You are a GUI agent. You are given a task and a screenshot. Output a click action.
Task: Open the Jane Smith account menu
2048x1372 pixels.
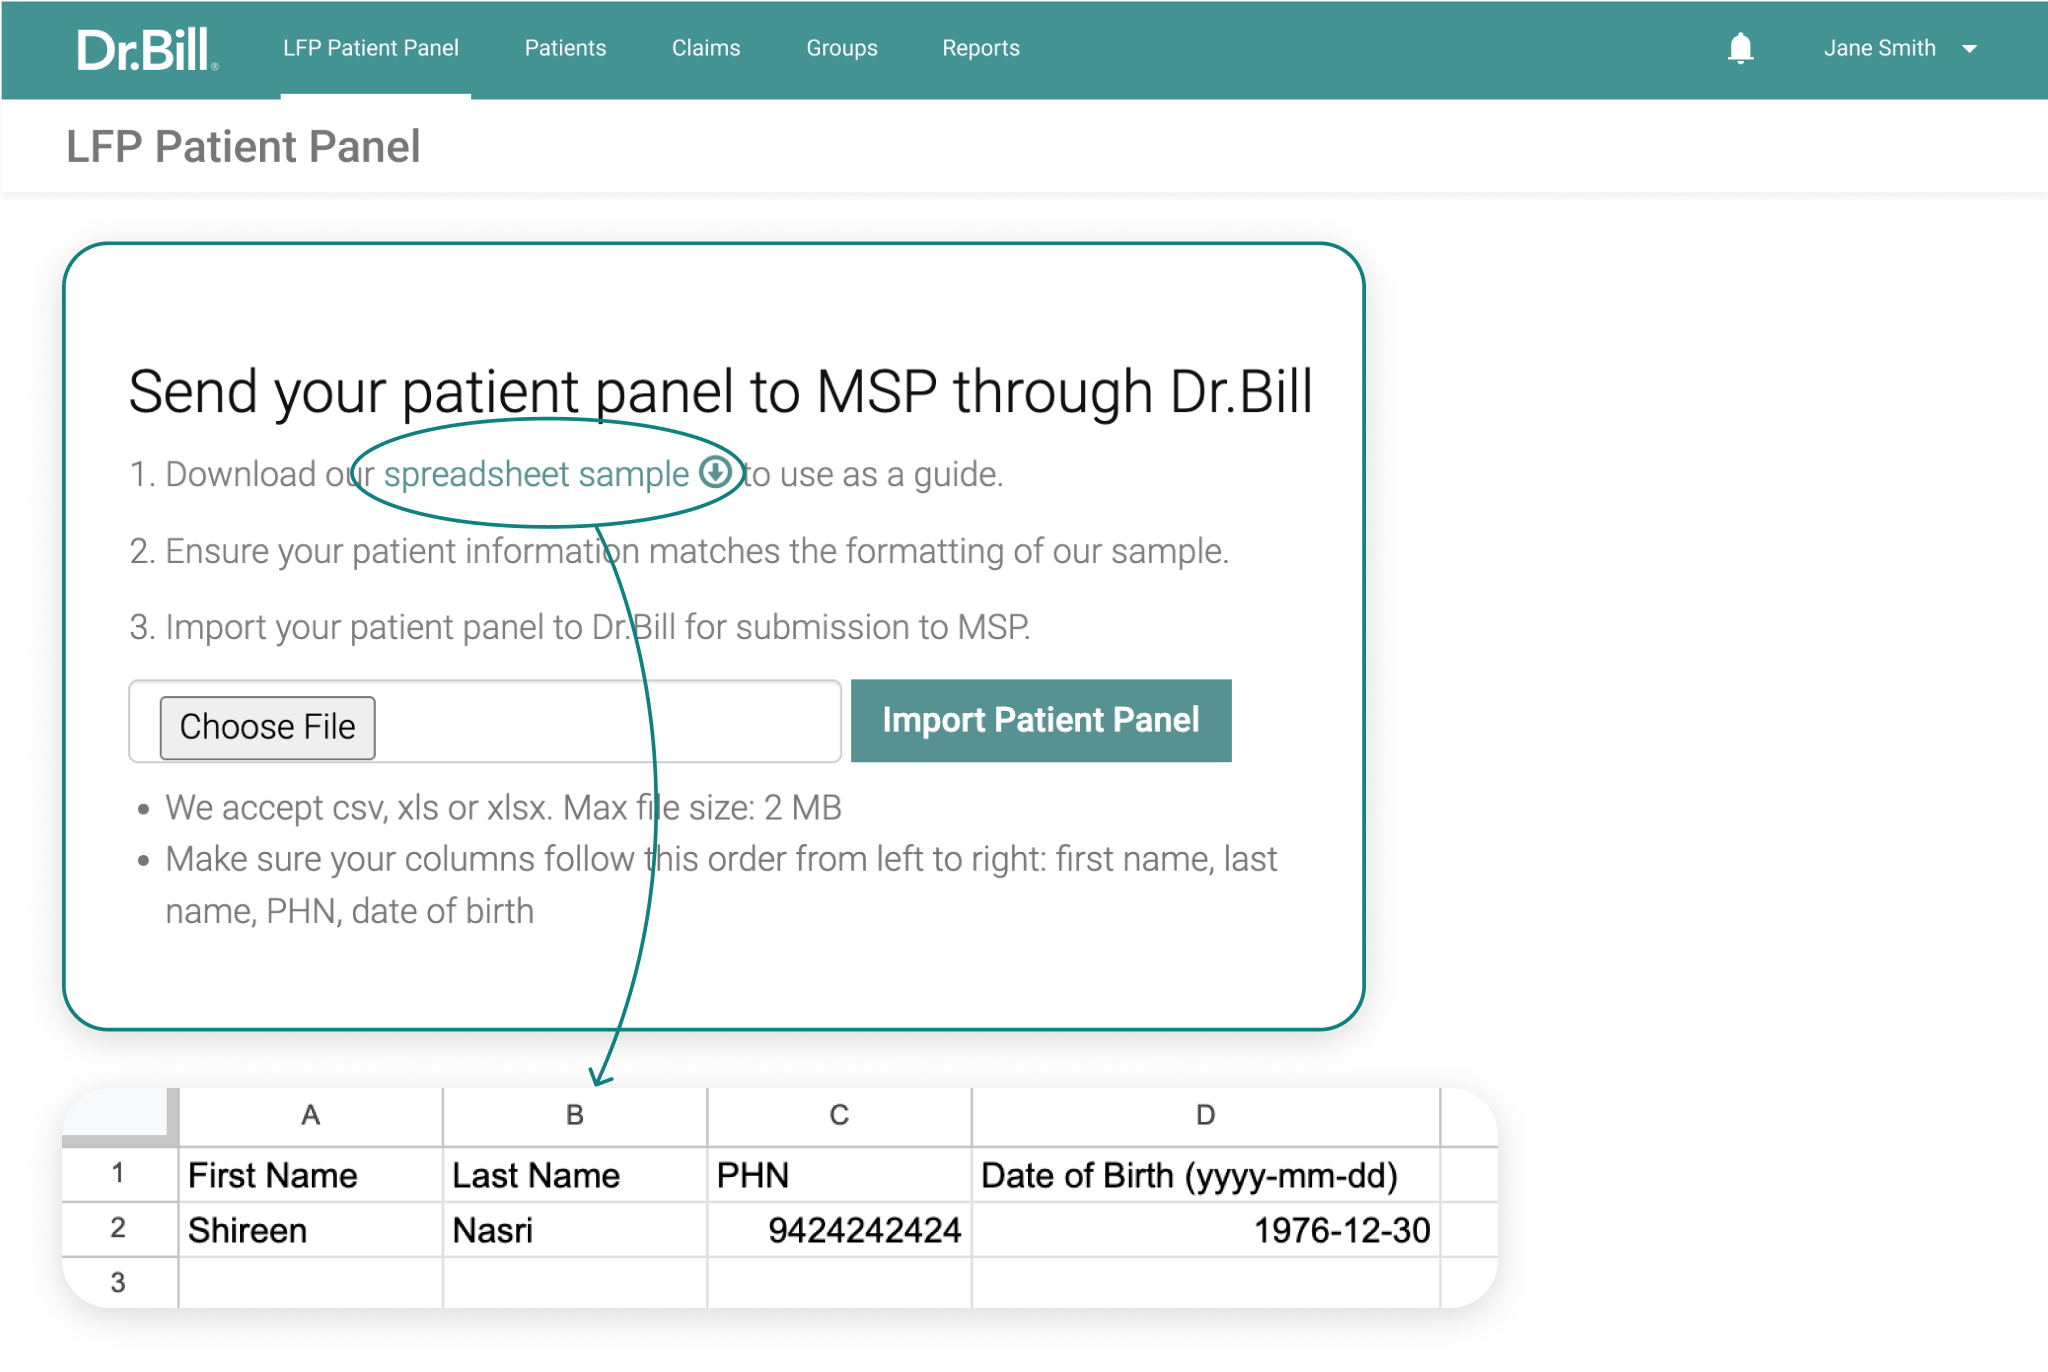(1900, 48)
